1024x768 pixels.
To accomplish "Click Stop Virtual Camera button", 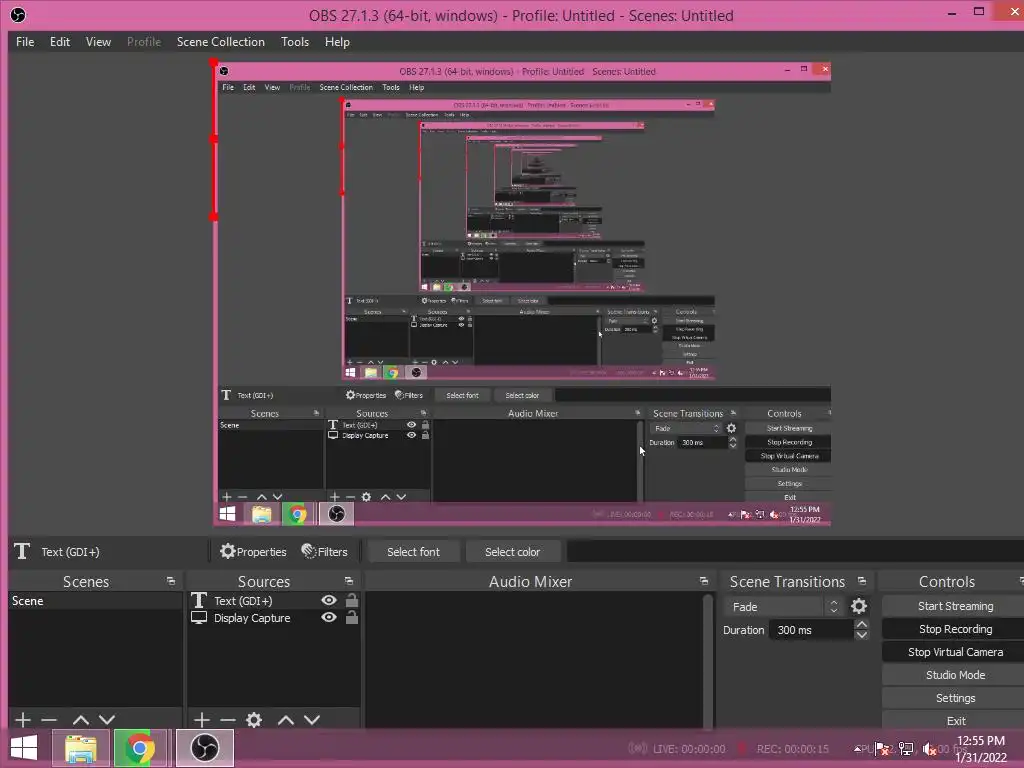I will [x=955, y=652].
